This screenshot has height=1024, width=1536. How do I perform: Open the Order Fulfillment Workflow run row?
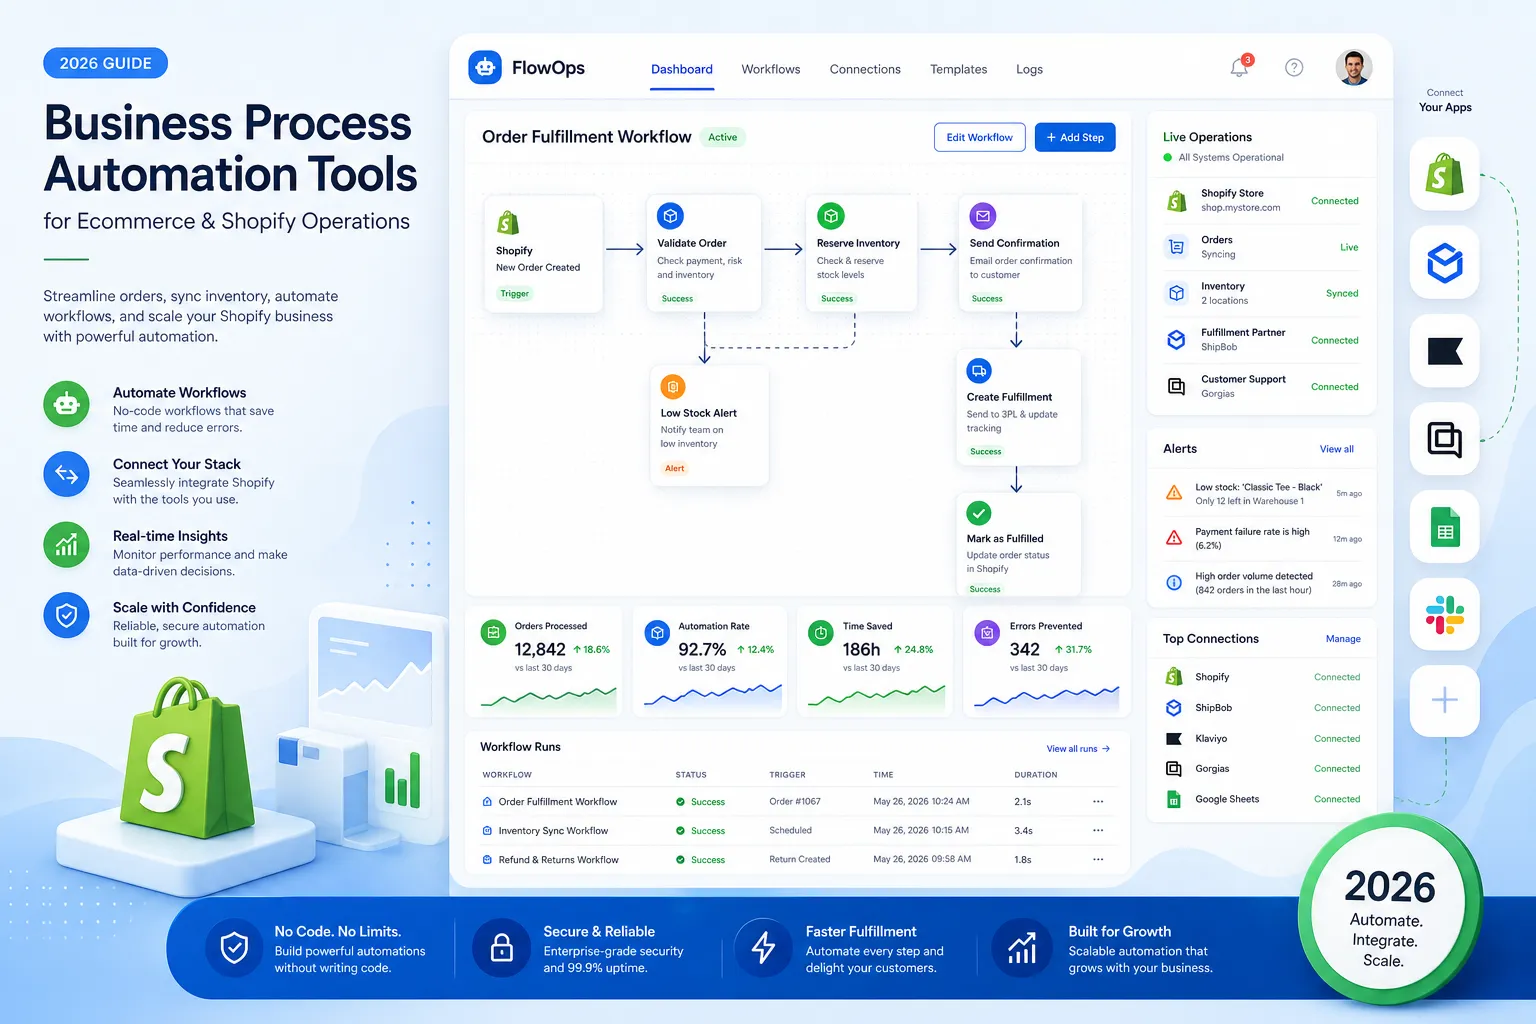(798, 802)
